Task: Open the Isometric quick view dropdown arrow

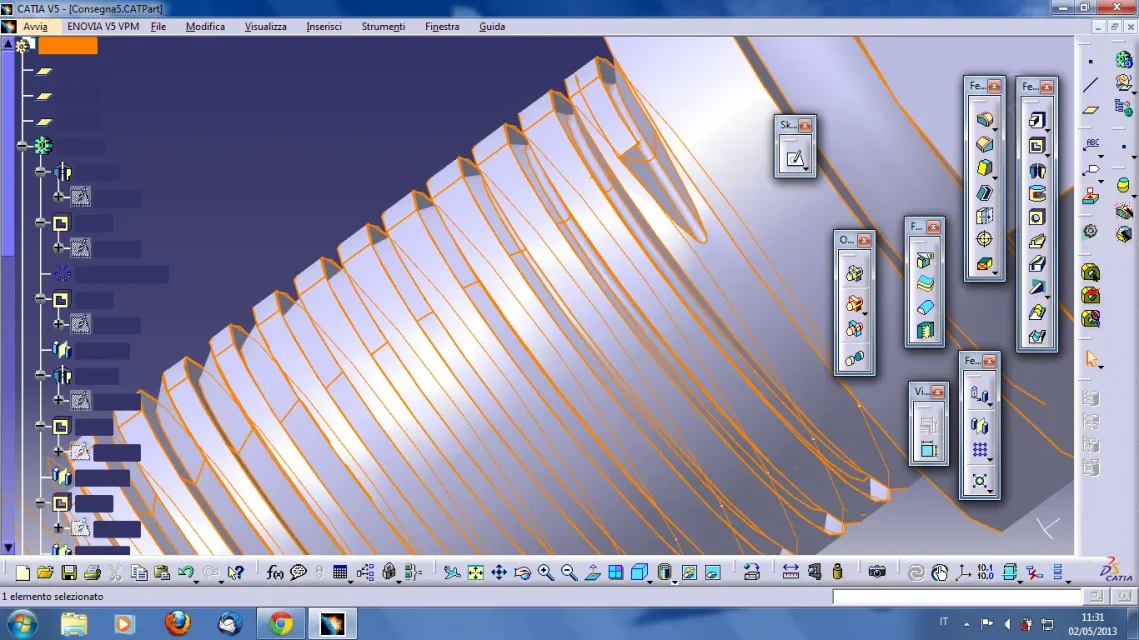Action: coord(648,582)
